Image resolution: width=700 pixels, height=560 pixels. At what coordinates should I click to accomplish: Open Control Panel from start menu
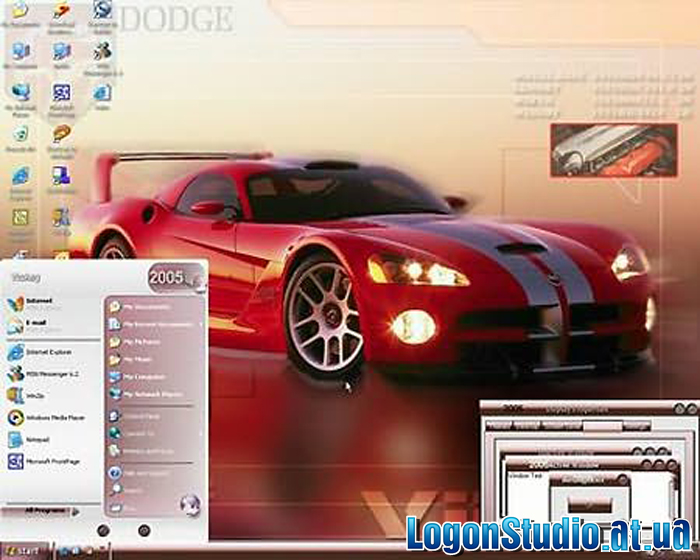point(135,416)
